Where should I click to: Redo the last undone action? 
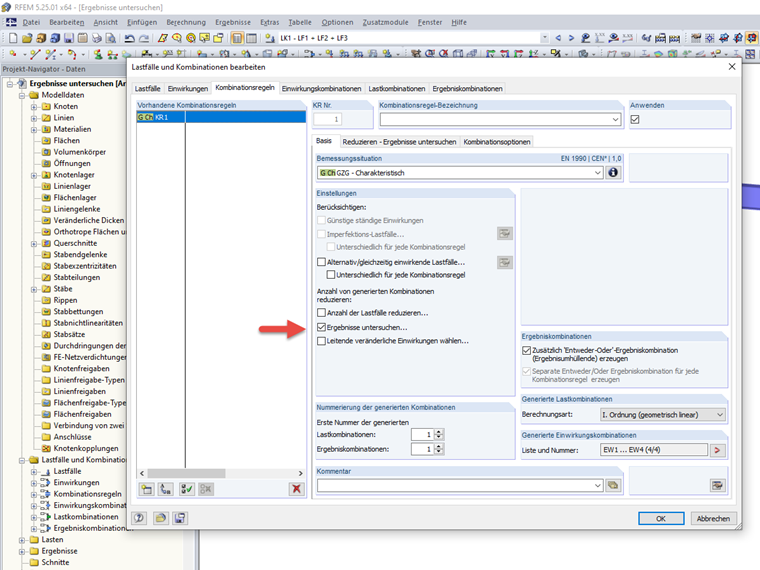click(144, 38)
